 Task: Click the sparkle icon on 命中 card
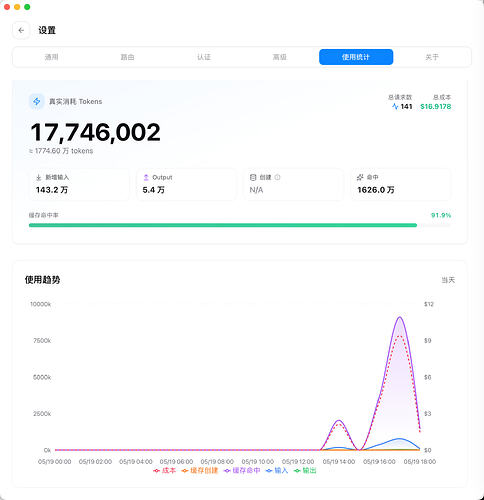coord(360,177)
